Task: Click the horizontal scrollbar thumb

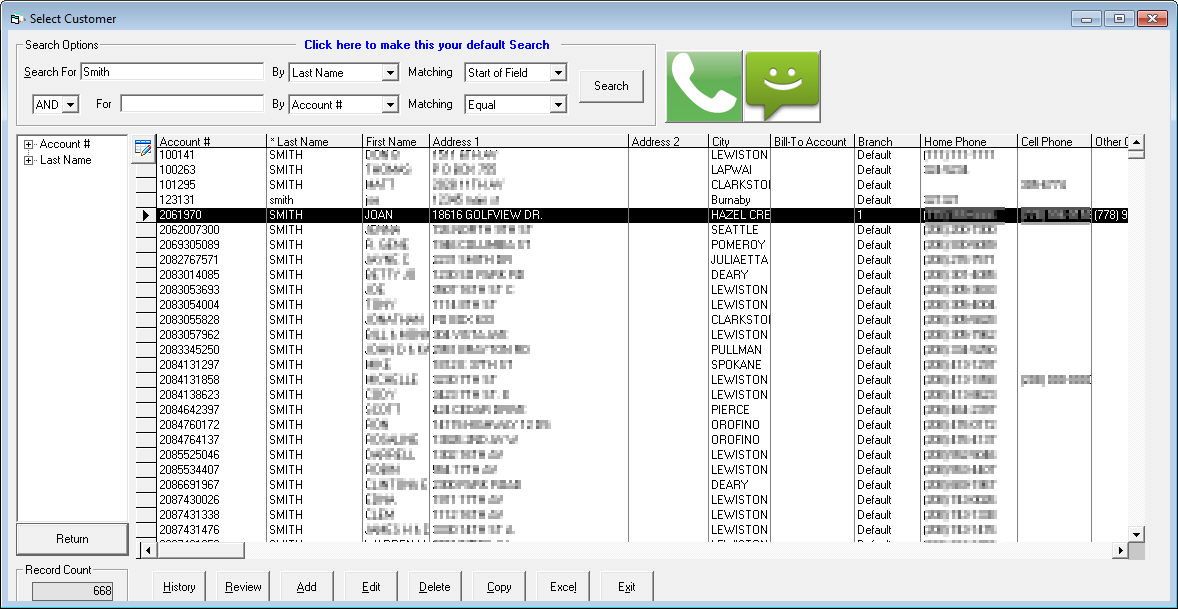Action: coord(200,550)
